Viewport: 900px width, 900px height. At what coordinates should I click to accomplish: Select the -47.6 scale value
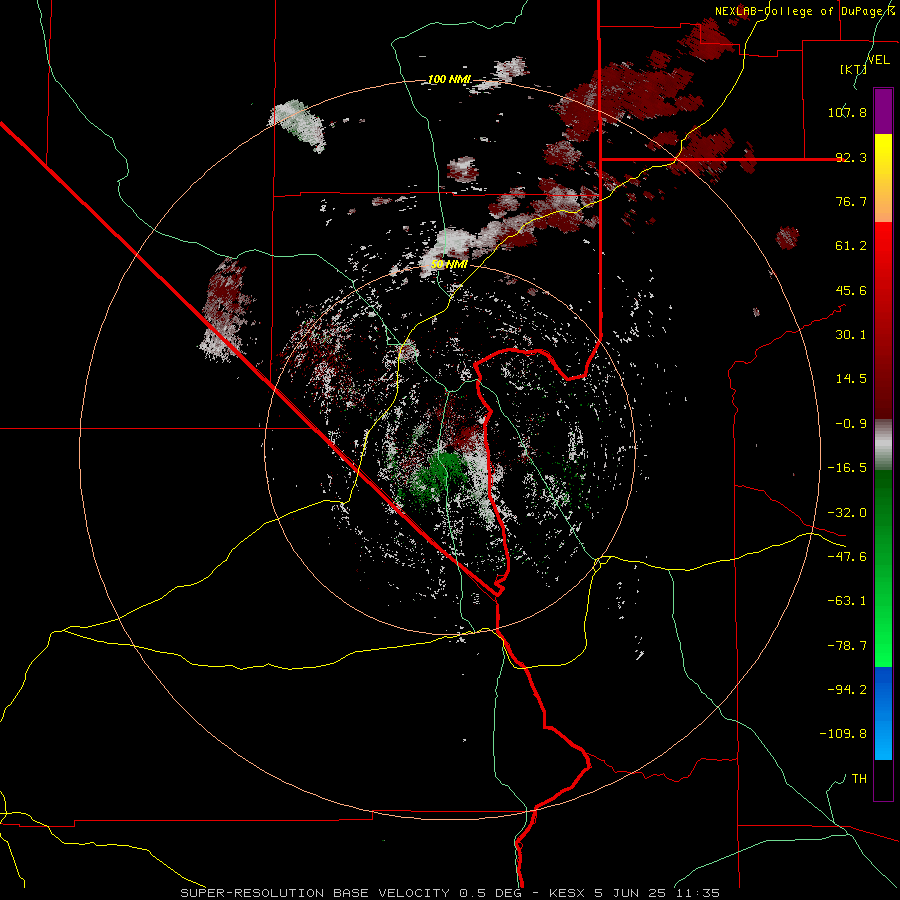point(847,557)
